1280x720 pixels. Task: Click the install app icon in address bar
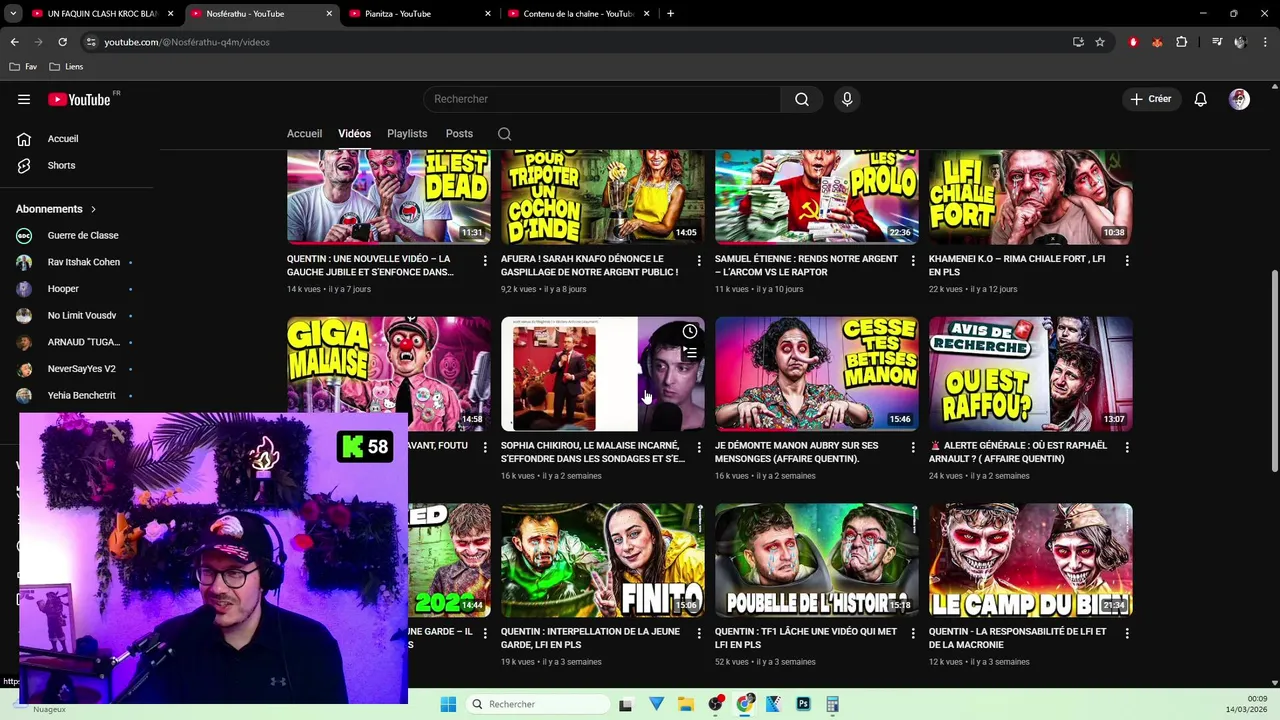click(1078, 42)
